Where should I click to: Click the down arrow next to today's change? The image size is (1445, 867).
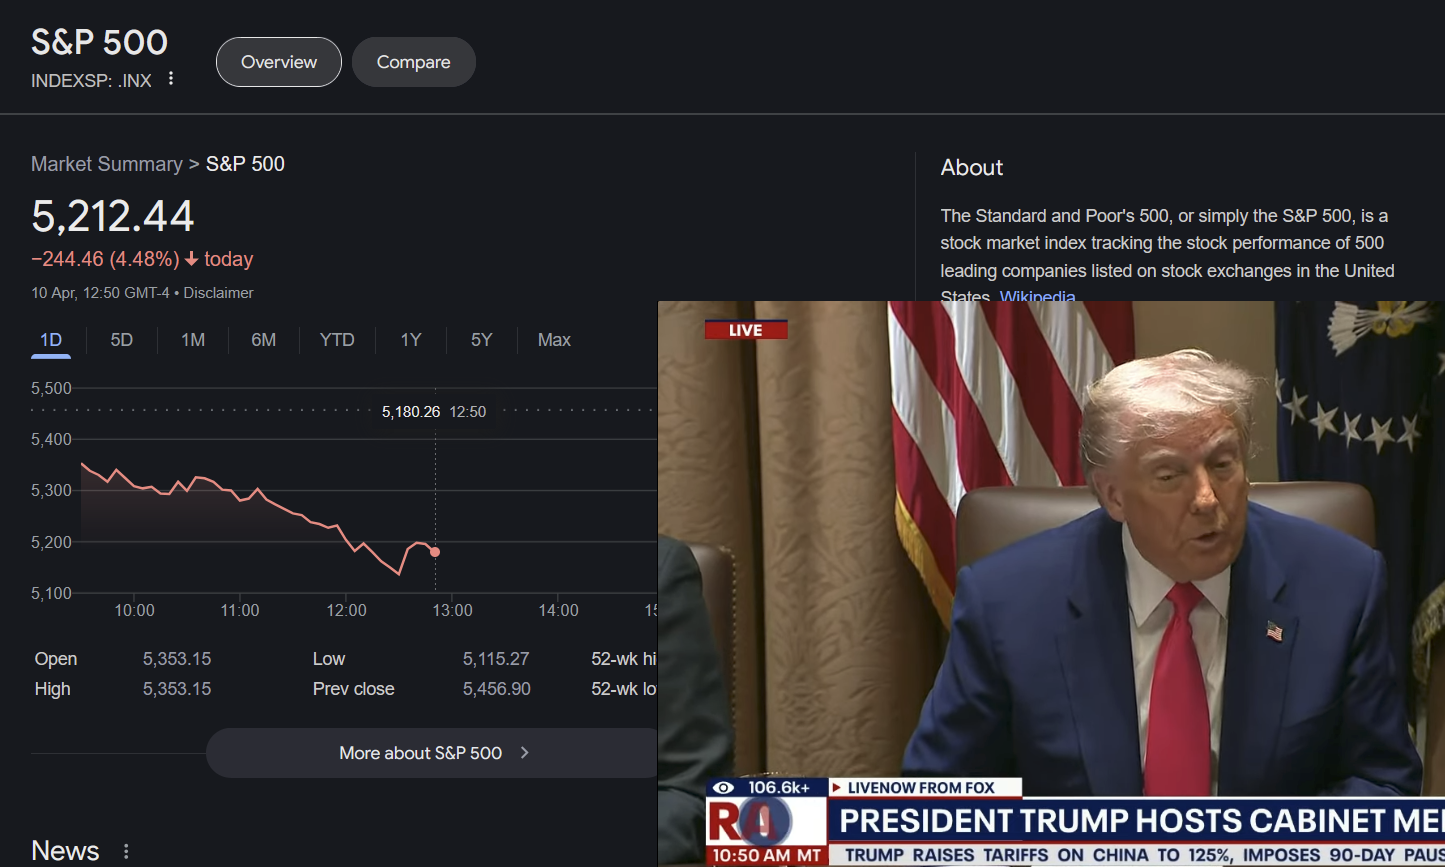192,259
